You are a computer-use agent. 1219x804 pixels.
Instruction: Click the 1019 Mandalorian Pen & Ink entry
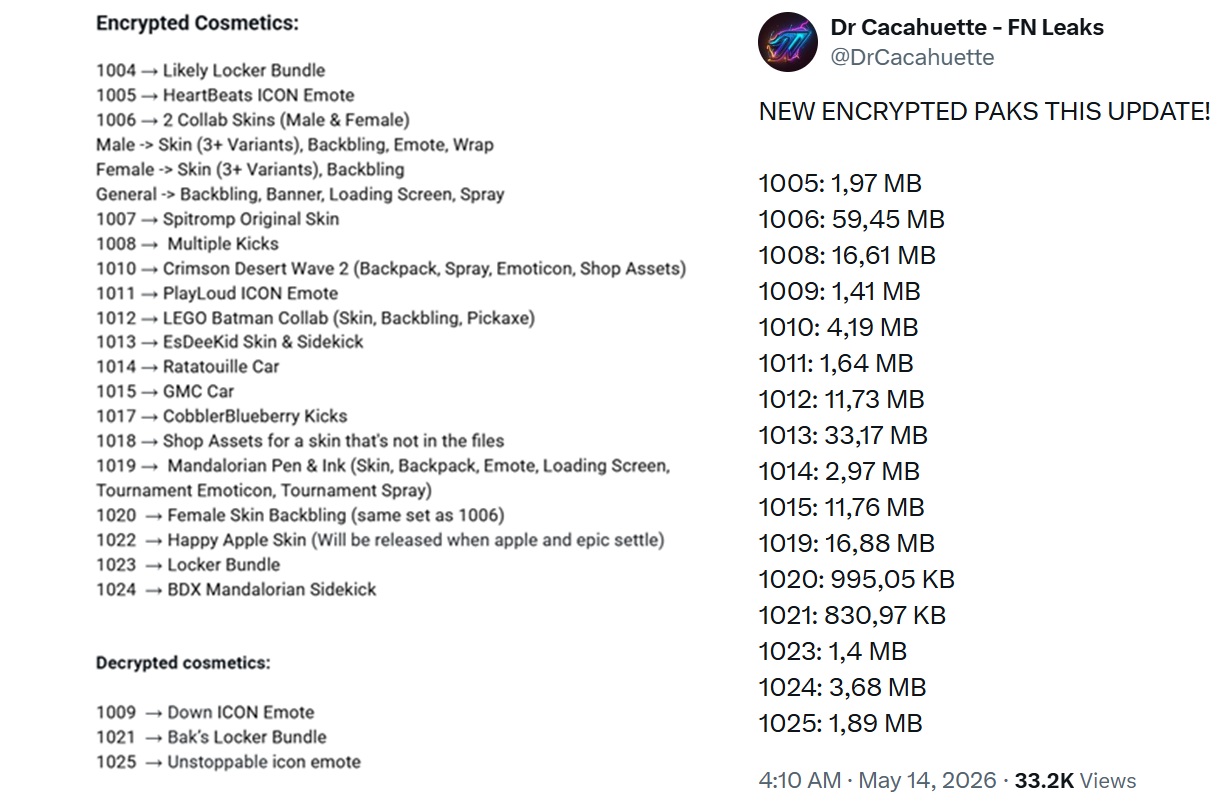pos(383,478)
